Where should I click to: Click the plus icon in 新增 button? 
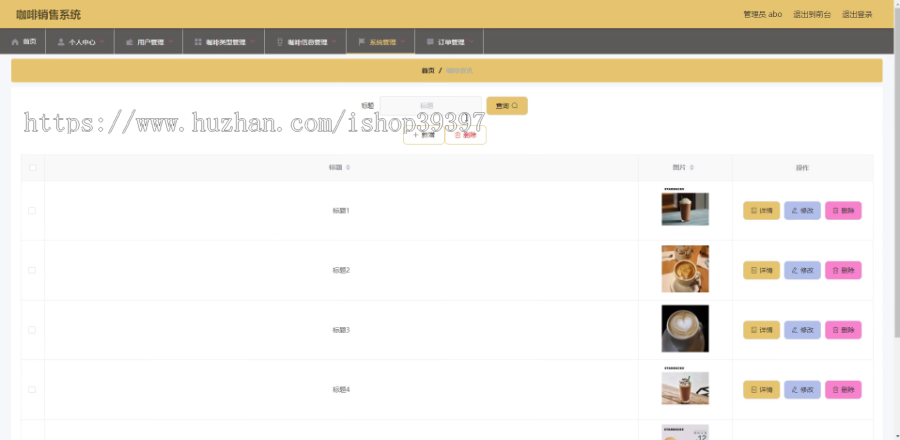pyautogui.click(x=416, y=135)
